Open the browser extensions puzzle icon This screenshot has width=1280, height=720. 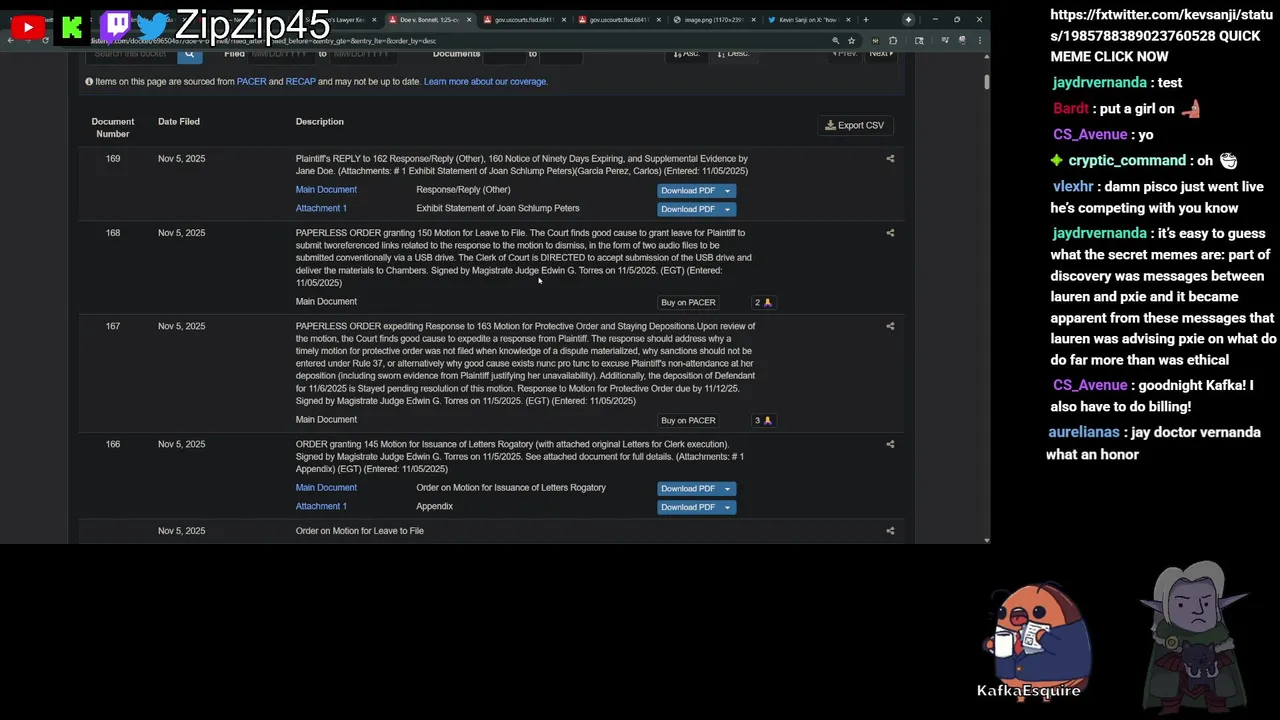pyautogui.click(x=893, y=41)
